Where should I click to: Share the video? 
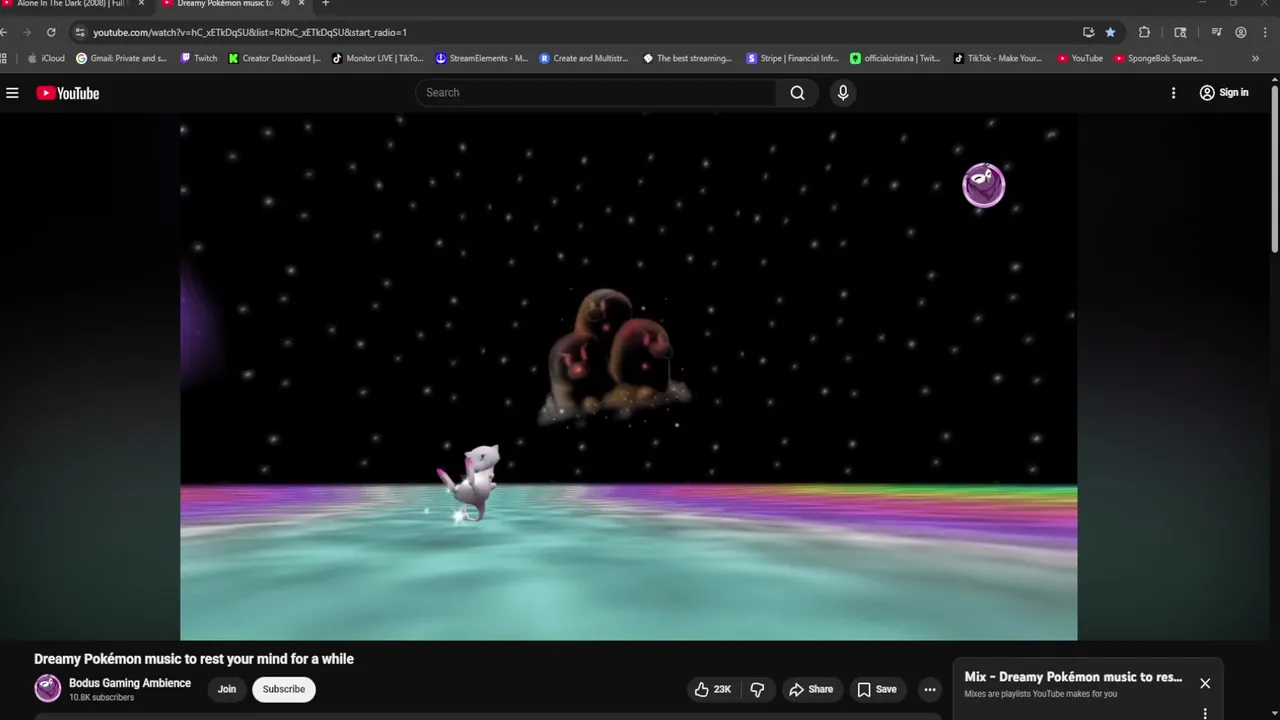click(x=811, y=689)
